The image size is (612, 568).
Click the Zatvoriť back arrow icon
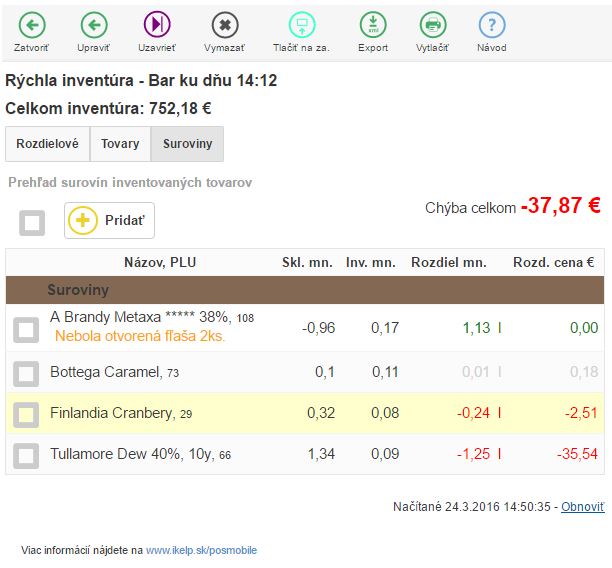(32, 25)
